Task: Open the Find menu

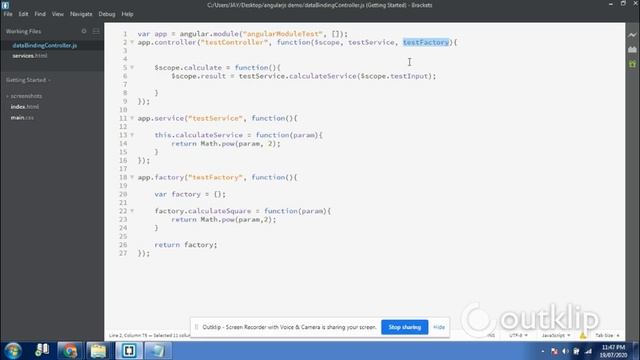Action: pos(40,14)
